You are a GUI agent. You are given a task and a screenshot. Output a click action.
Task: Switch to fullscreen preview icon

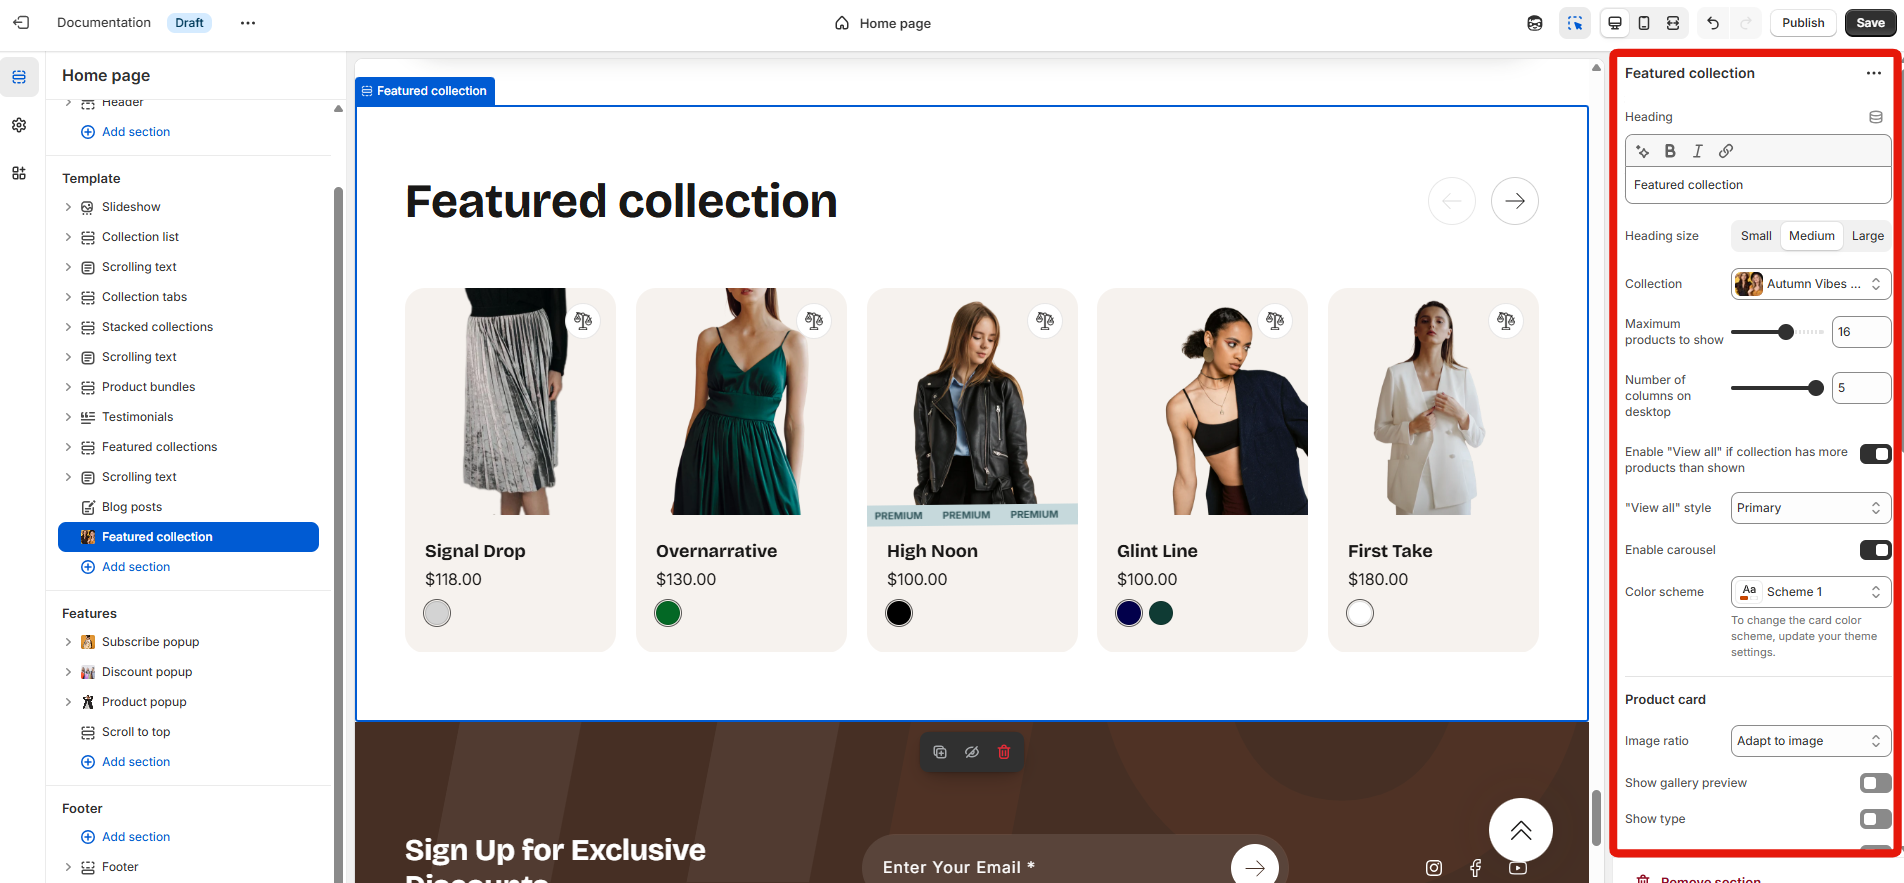point(1673,23)
